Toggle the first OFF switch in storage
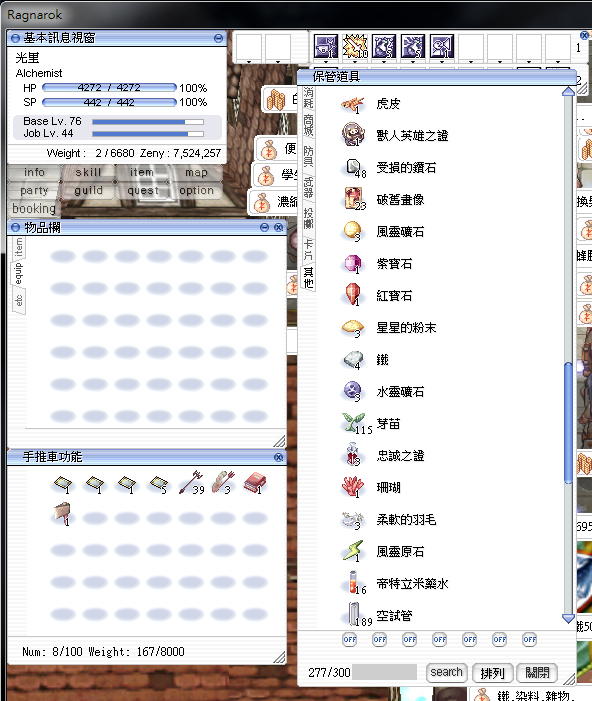Image resolution: width=592 pixels, height=701 pixels. coord(350,639)
